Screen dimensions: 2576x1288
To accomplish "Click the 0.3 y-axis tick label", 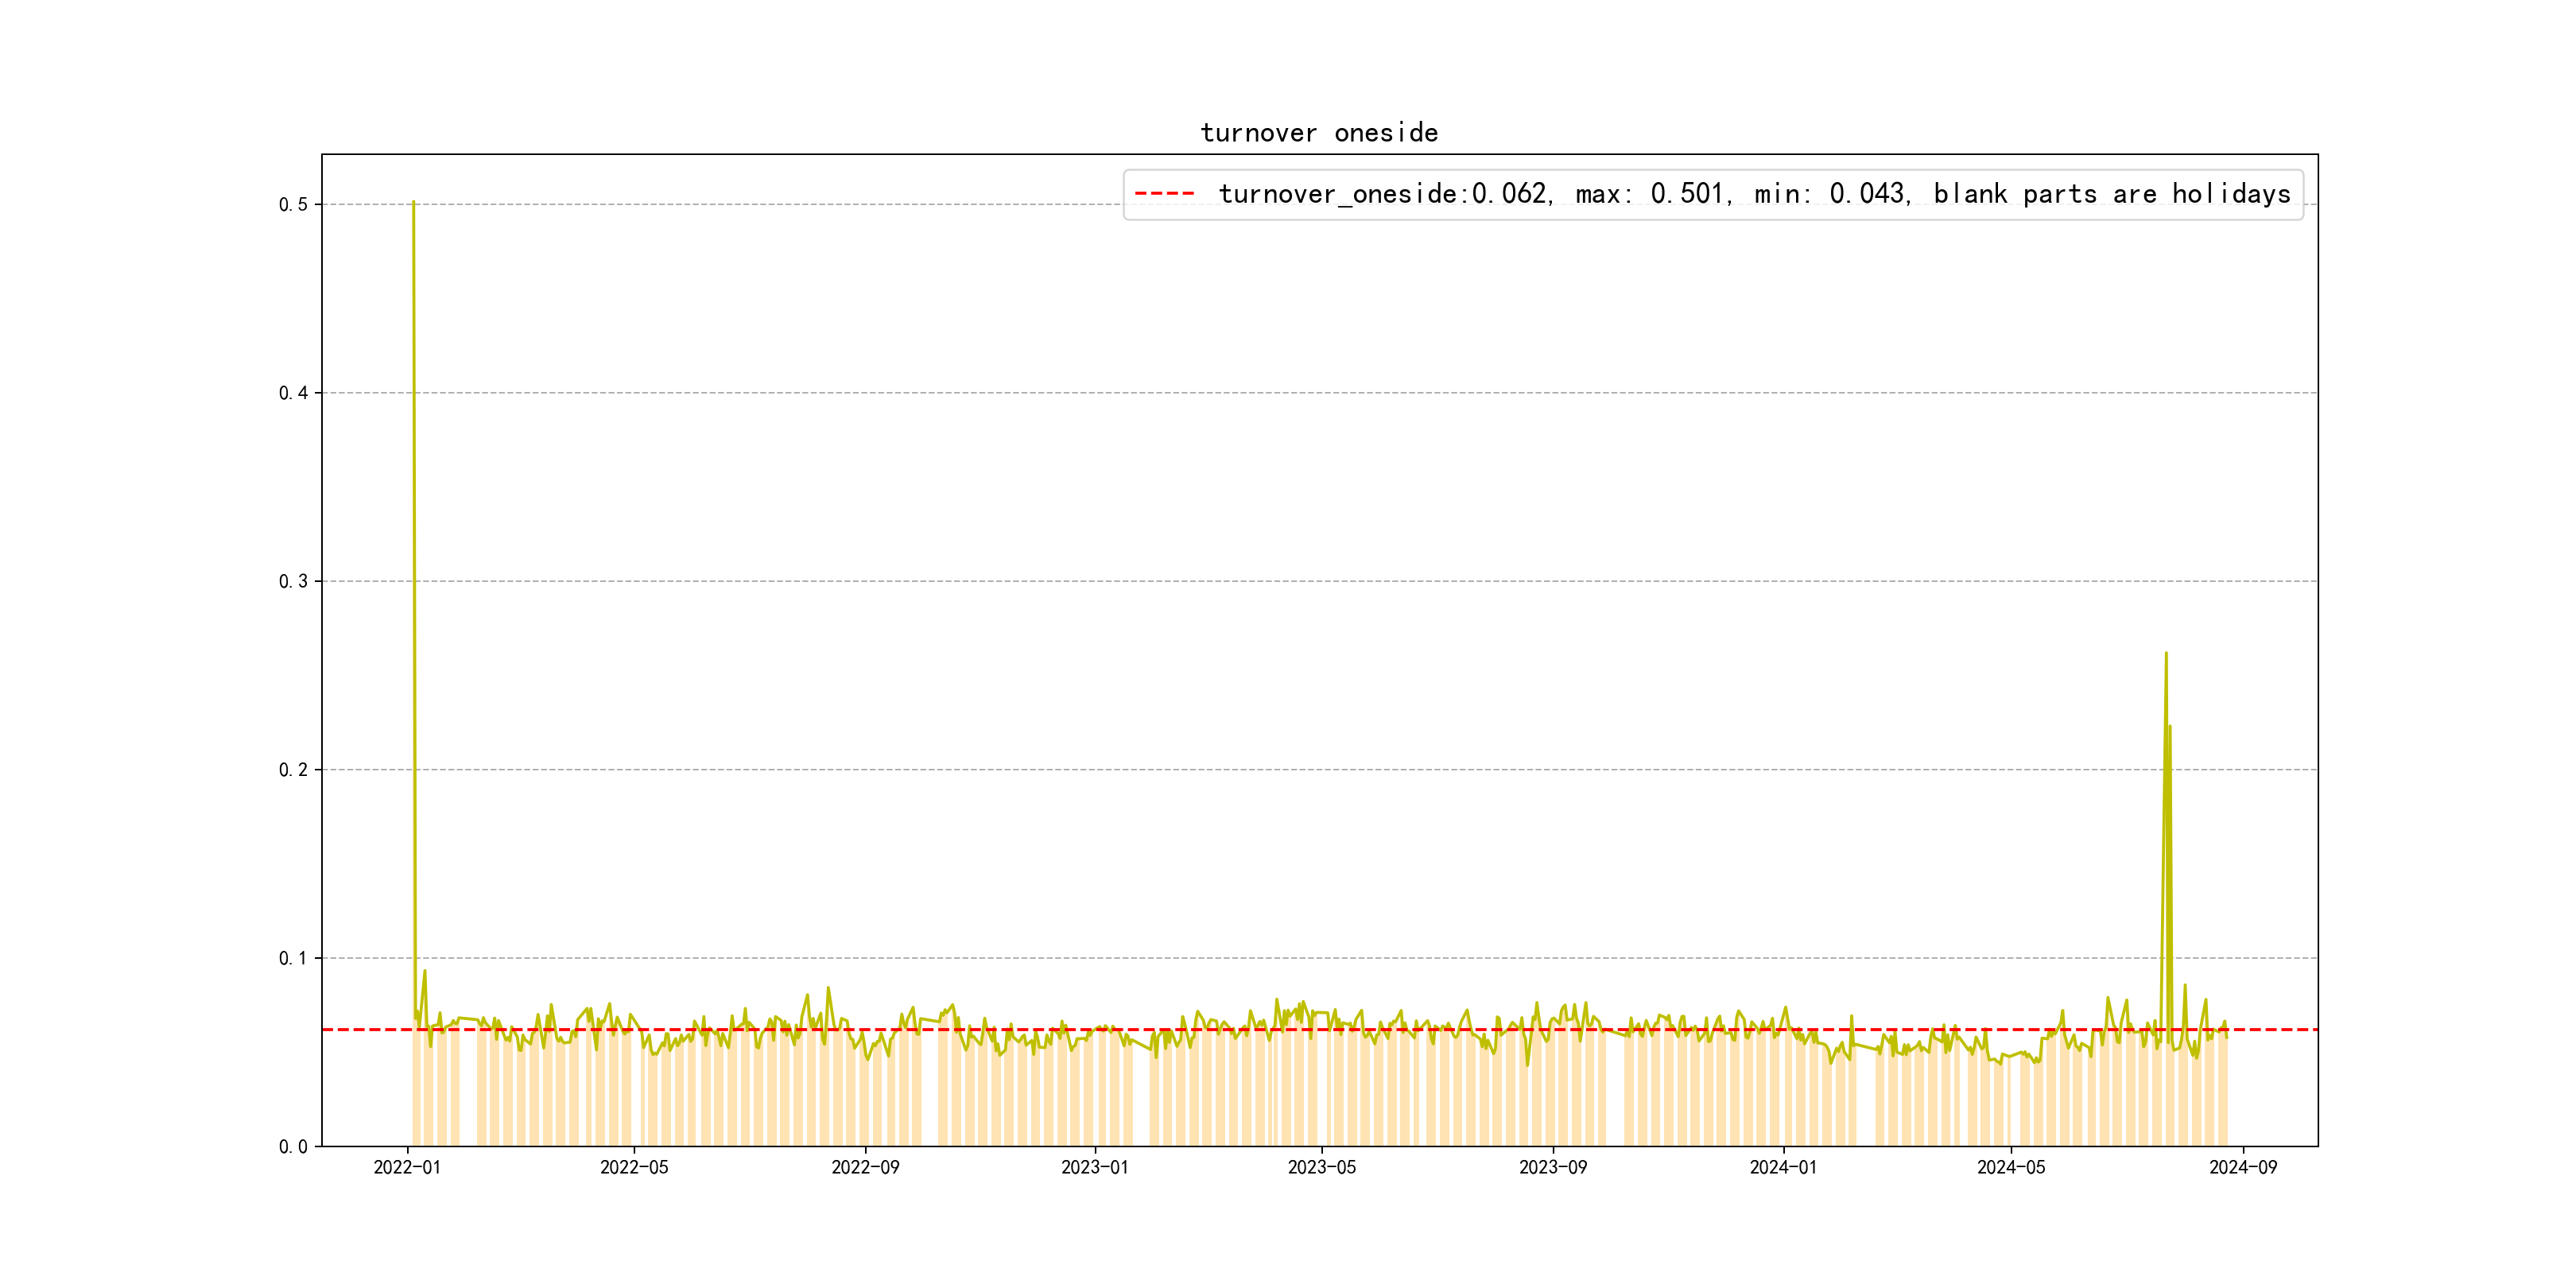I will tap(293, 582).
